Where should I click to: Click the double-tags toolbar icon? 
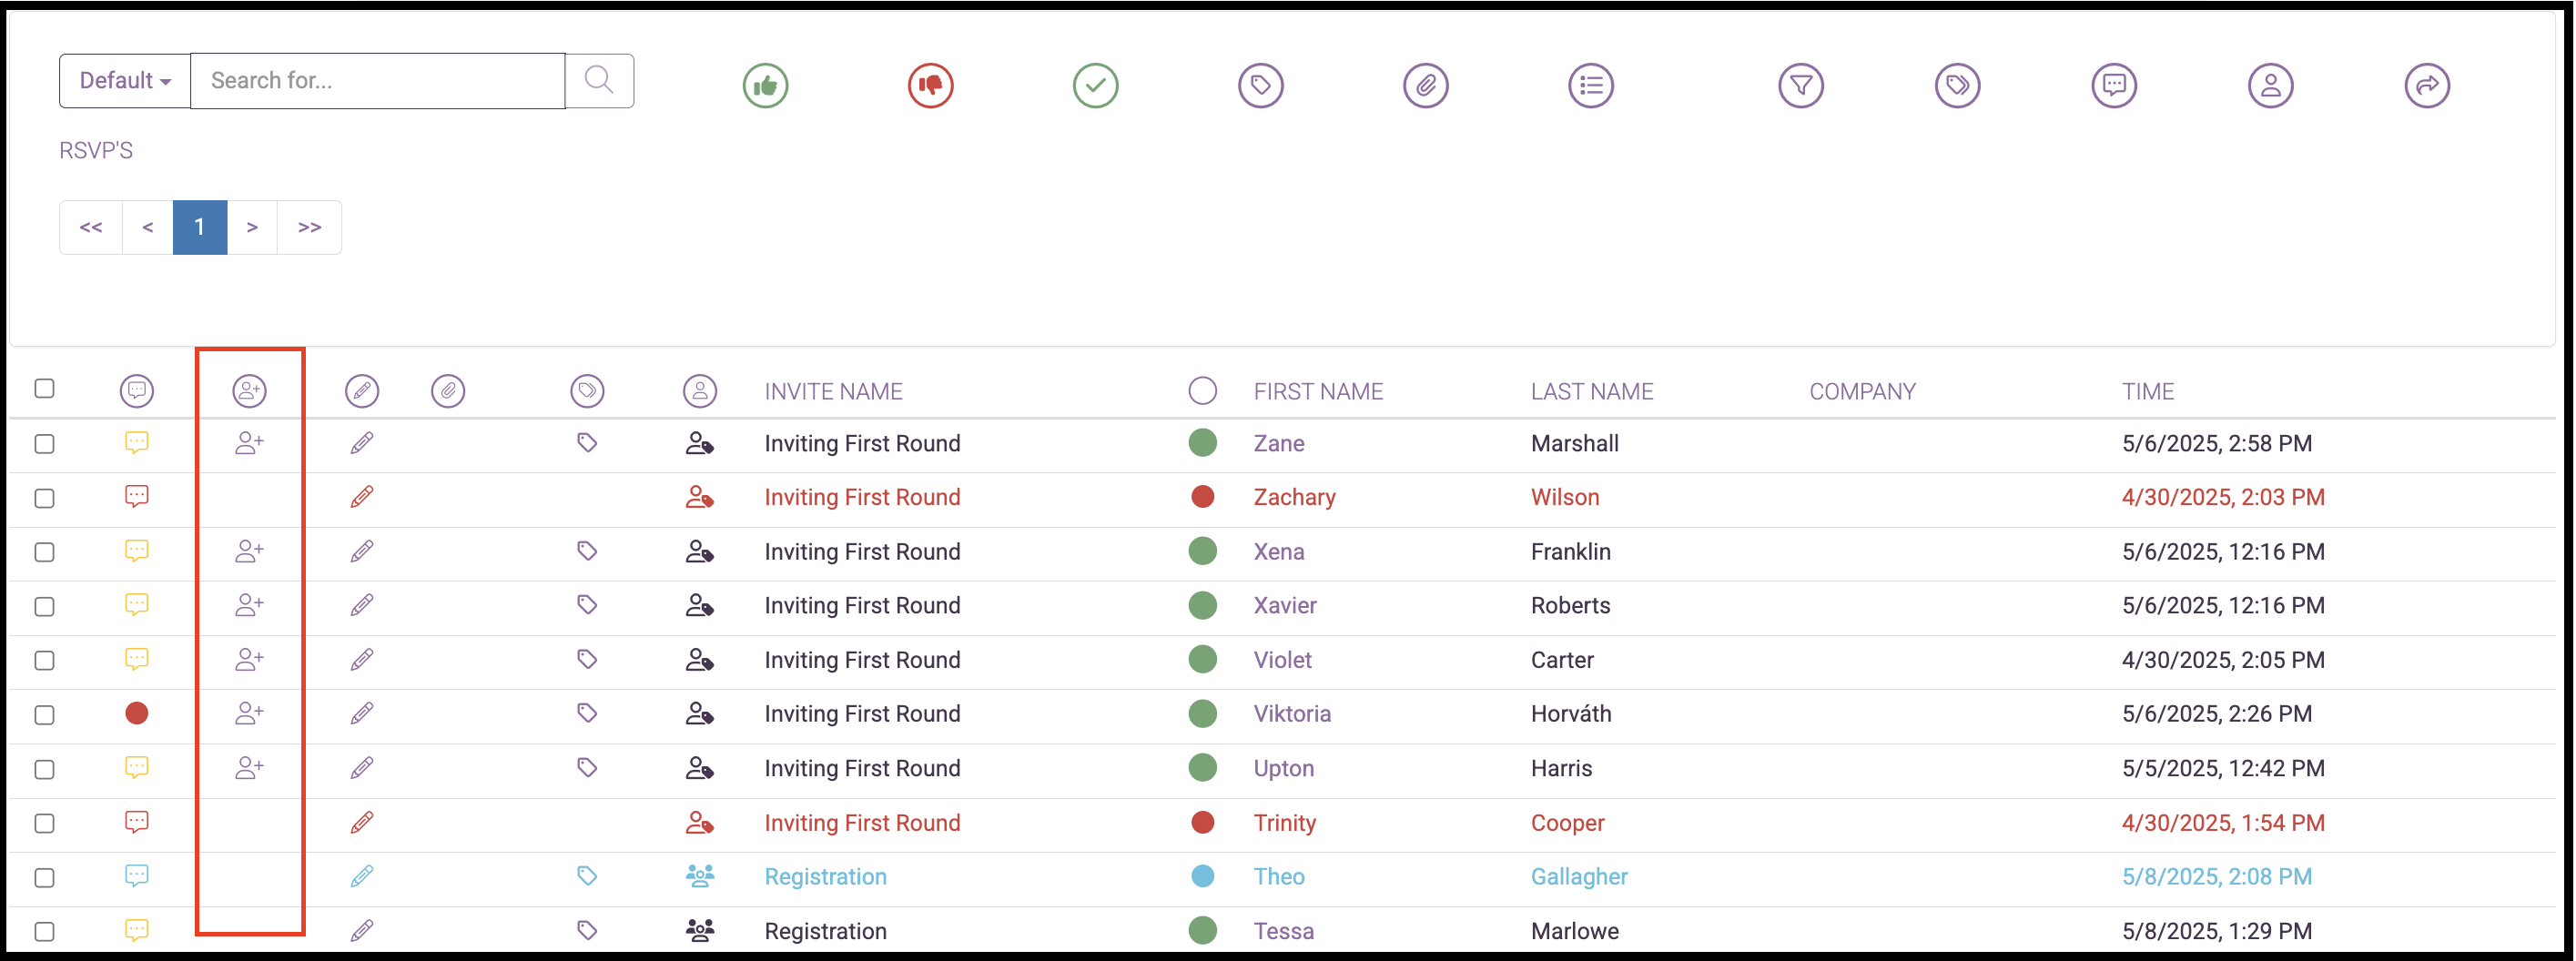[1957, 85]
